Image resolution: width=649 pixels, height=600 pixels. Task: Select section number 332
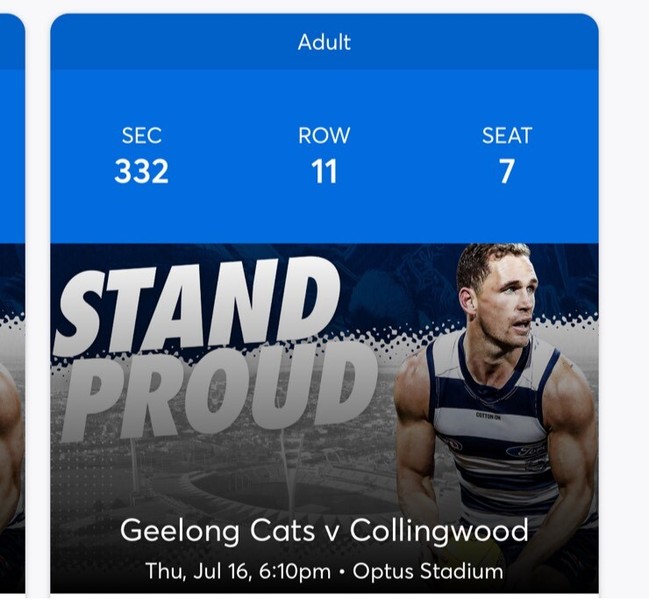point(141,172)
